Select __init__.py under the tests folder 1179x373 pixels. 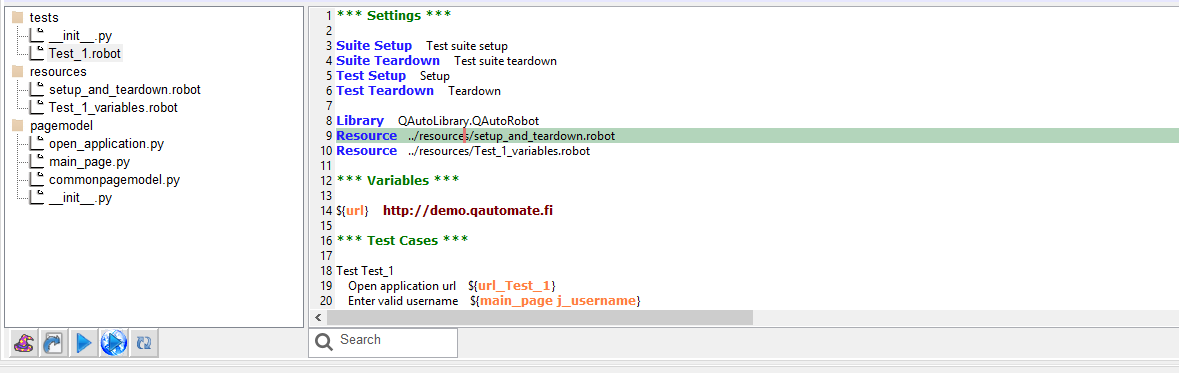80,35
